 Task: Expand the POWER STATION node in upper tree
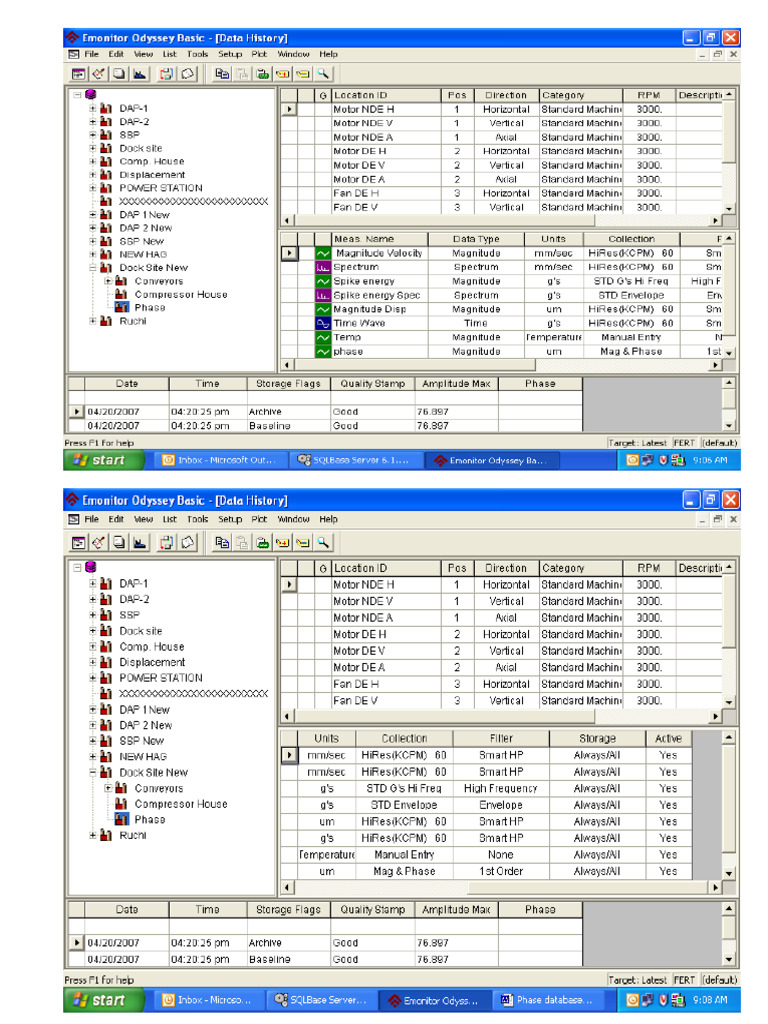click(93, 188)
